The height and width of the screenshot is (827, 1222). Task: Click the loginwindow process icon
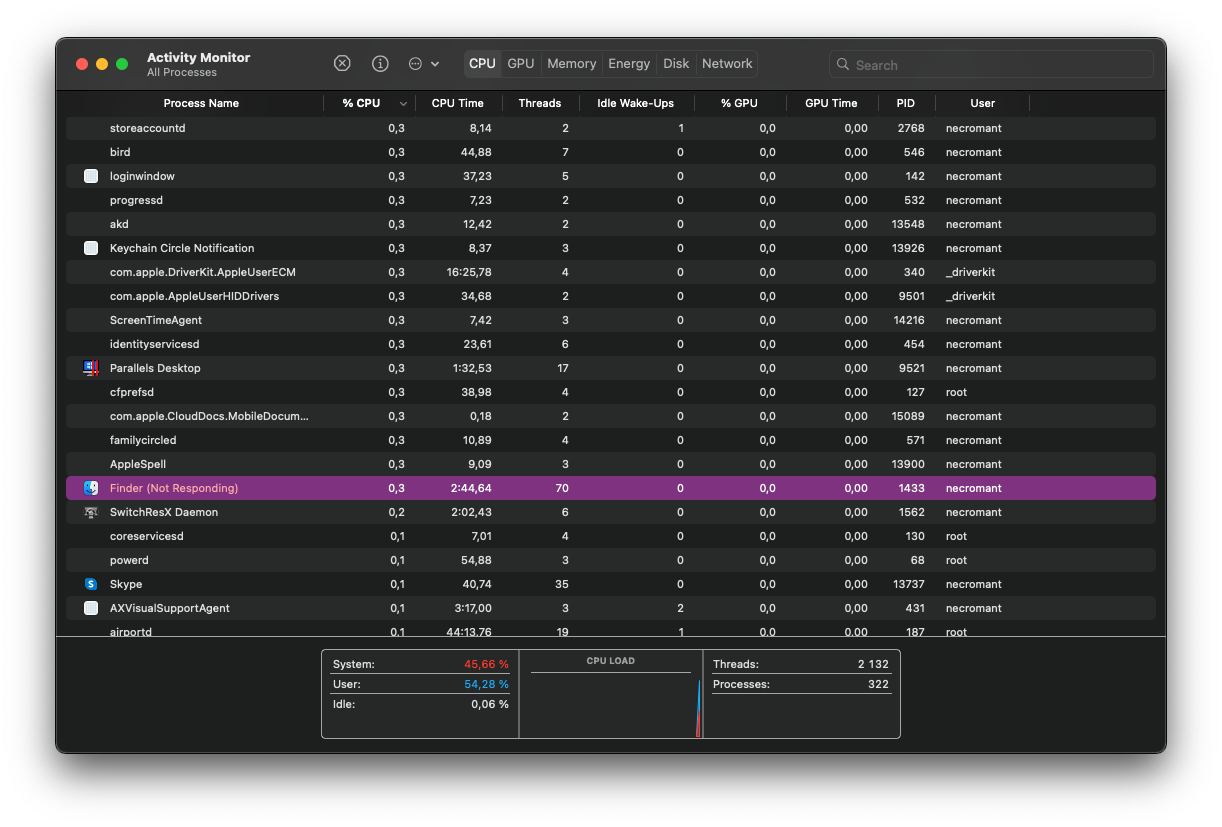point(91,176)
